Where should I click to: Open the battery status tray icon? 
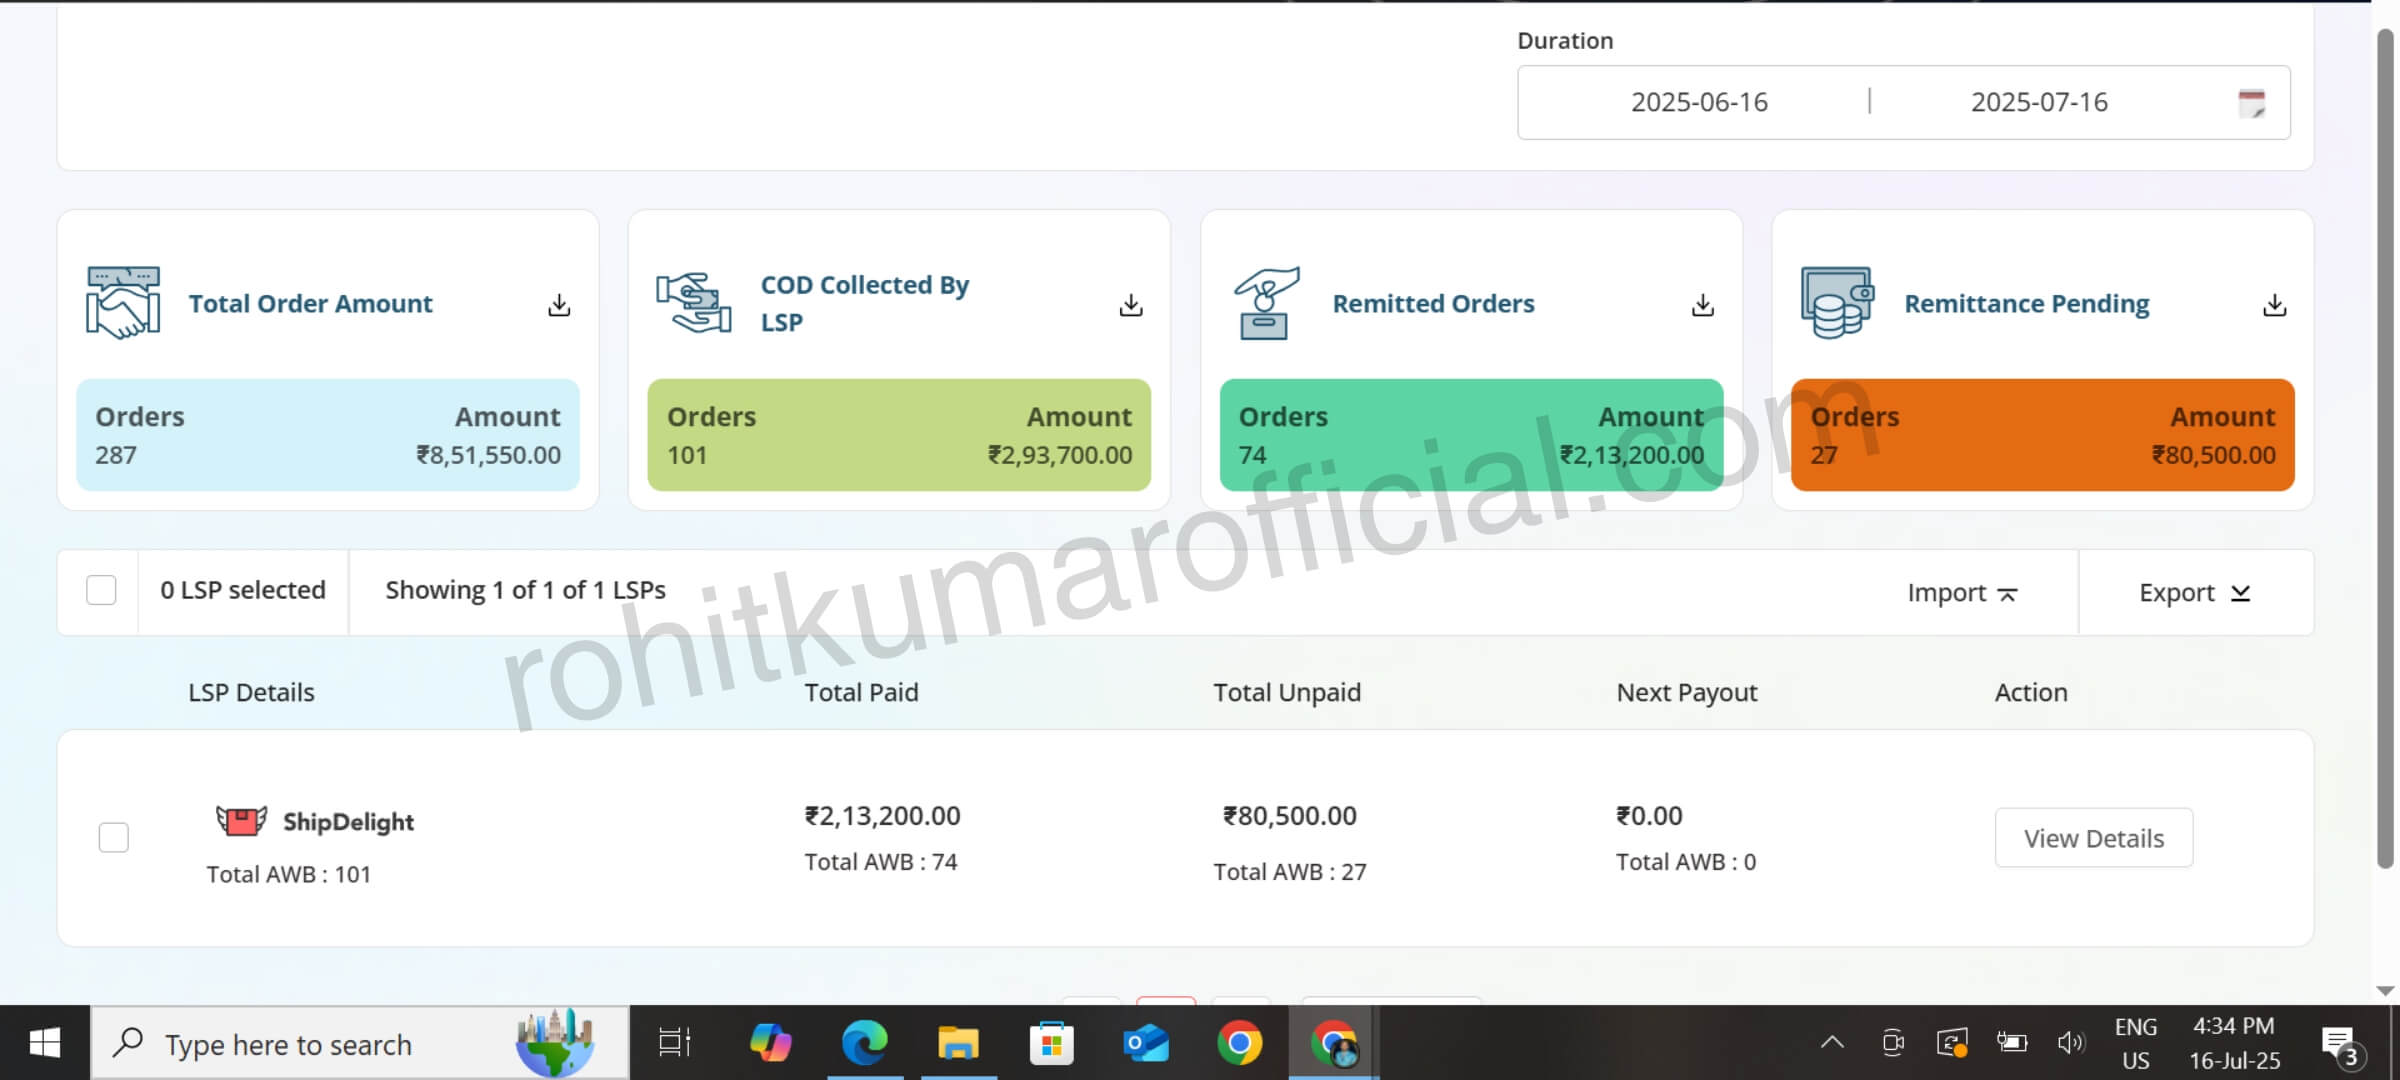tap(2012, 1043)
